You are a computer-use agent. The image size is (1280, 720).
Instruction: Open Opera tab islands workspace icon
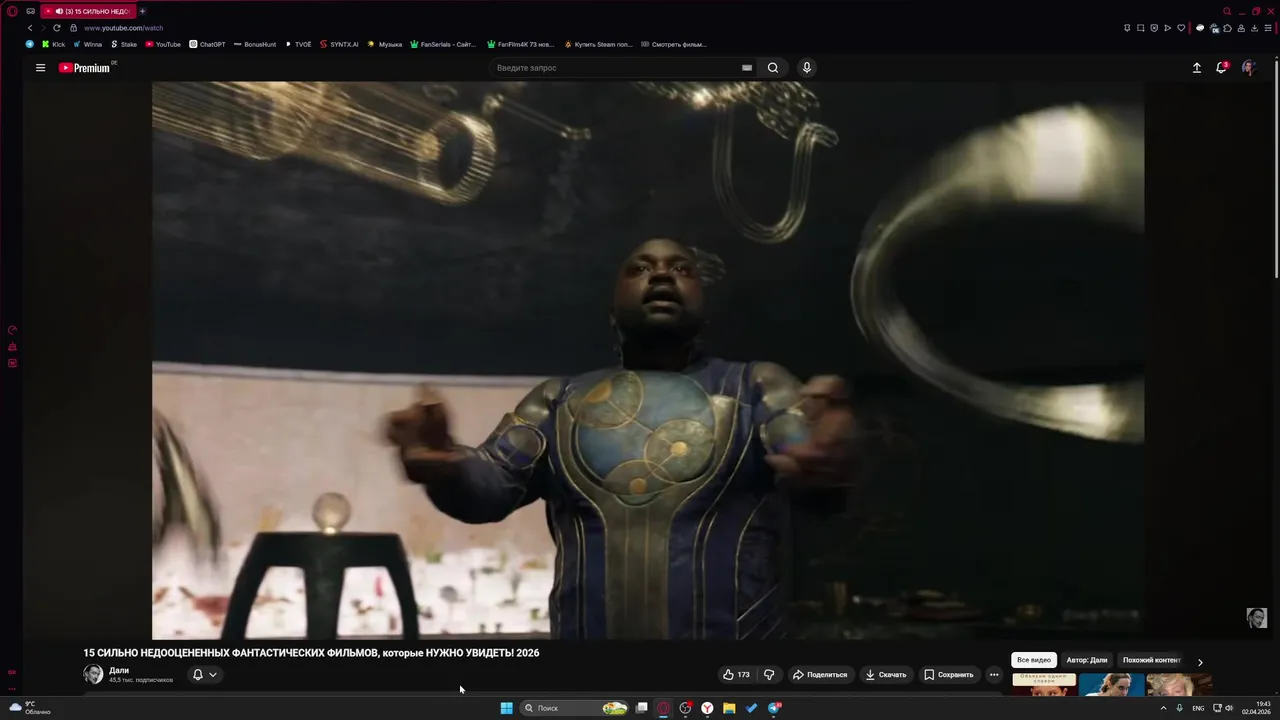click(31, 11)
